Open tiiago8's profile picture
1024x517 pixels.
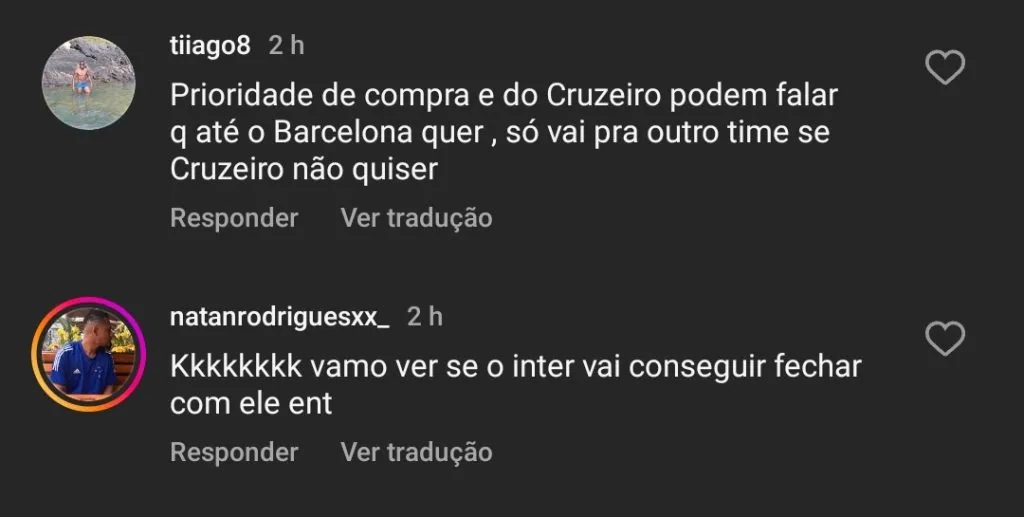[88, 83]
